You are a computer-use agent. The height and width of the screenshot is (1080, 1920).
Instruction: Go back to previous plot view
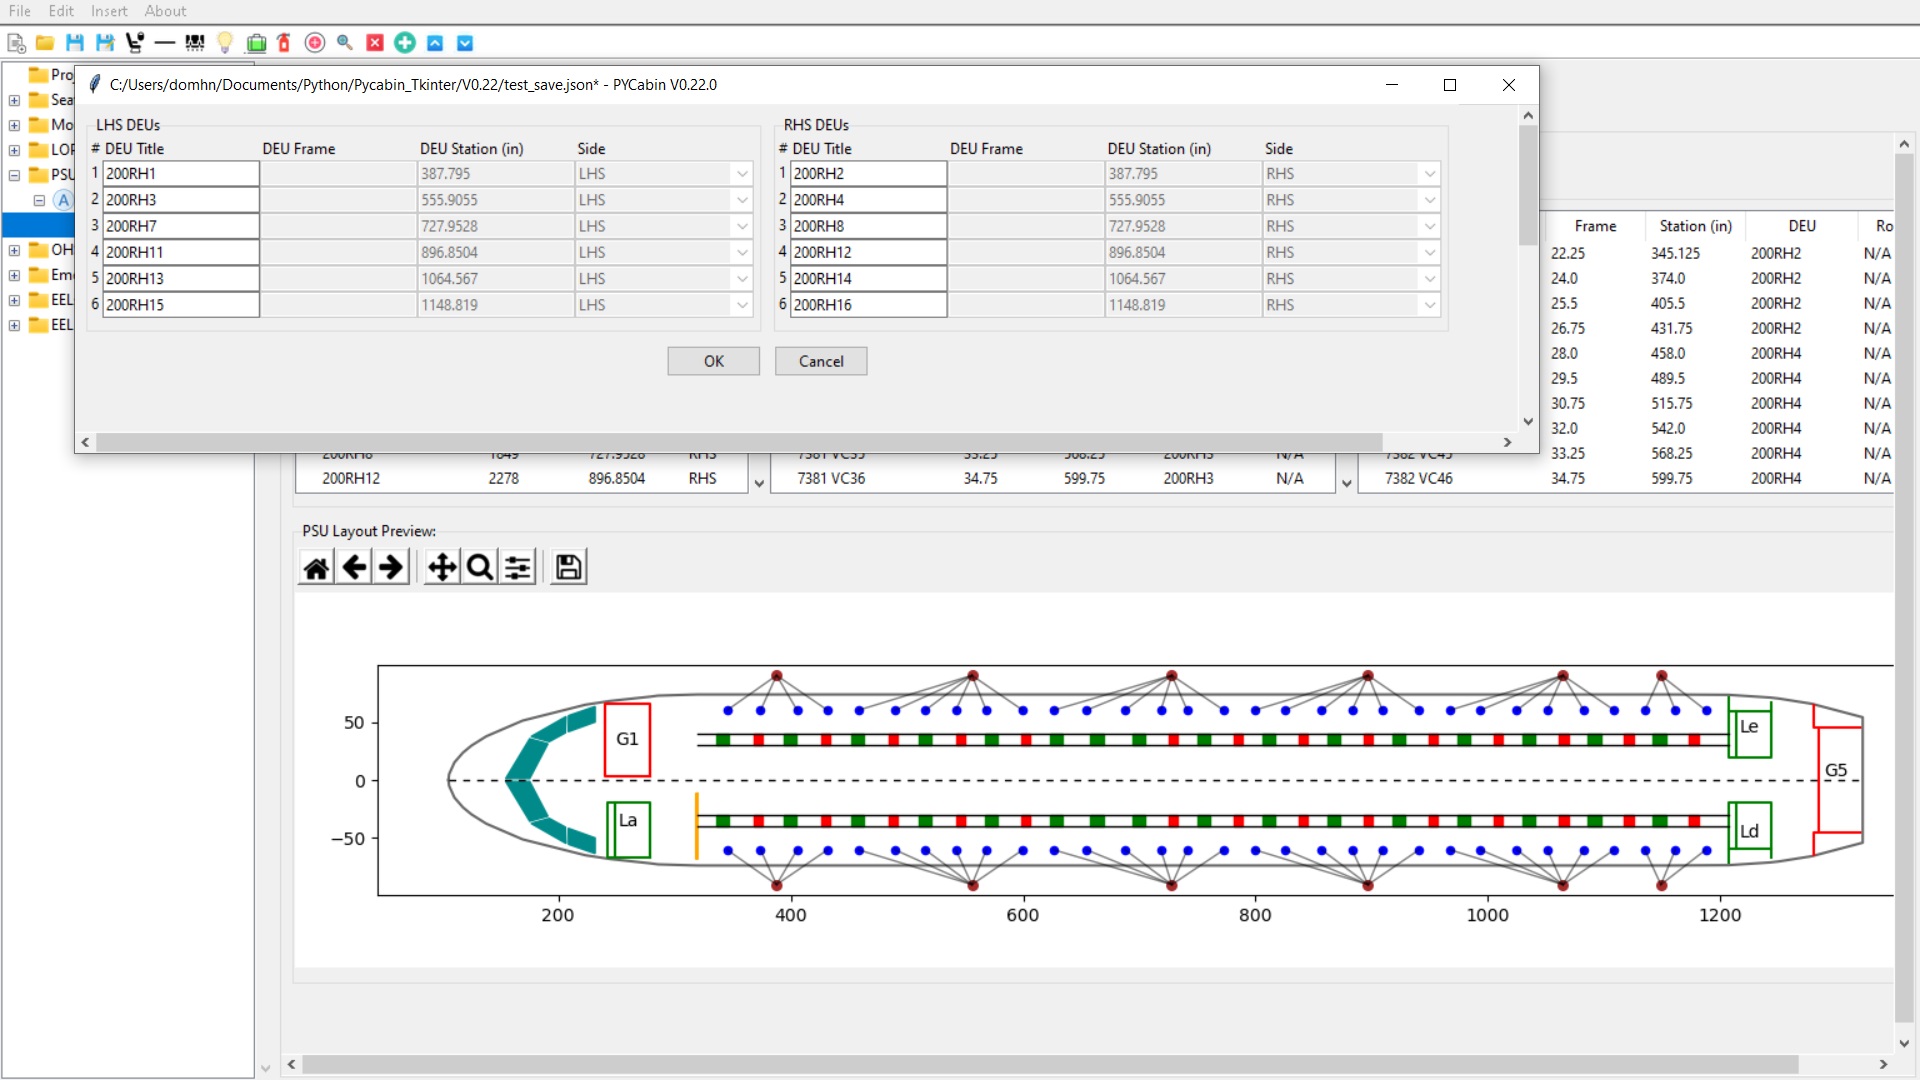coord(354,568)
